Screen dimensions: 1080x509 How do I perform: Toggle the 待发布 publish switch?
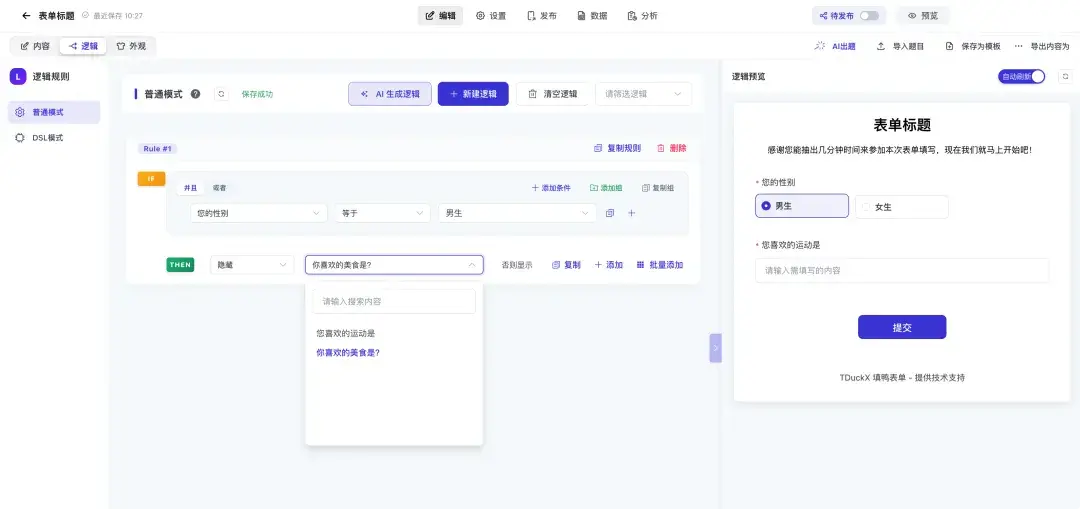click(x=869, y=16)
